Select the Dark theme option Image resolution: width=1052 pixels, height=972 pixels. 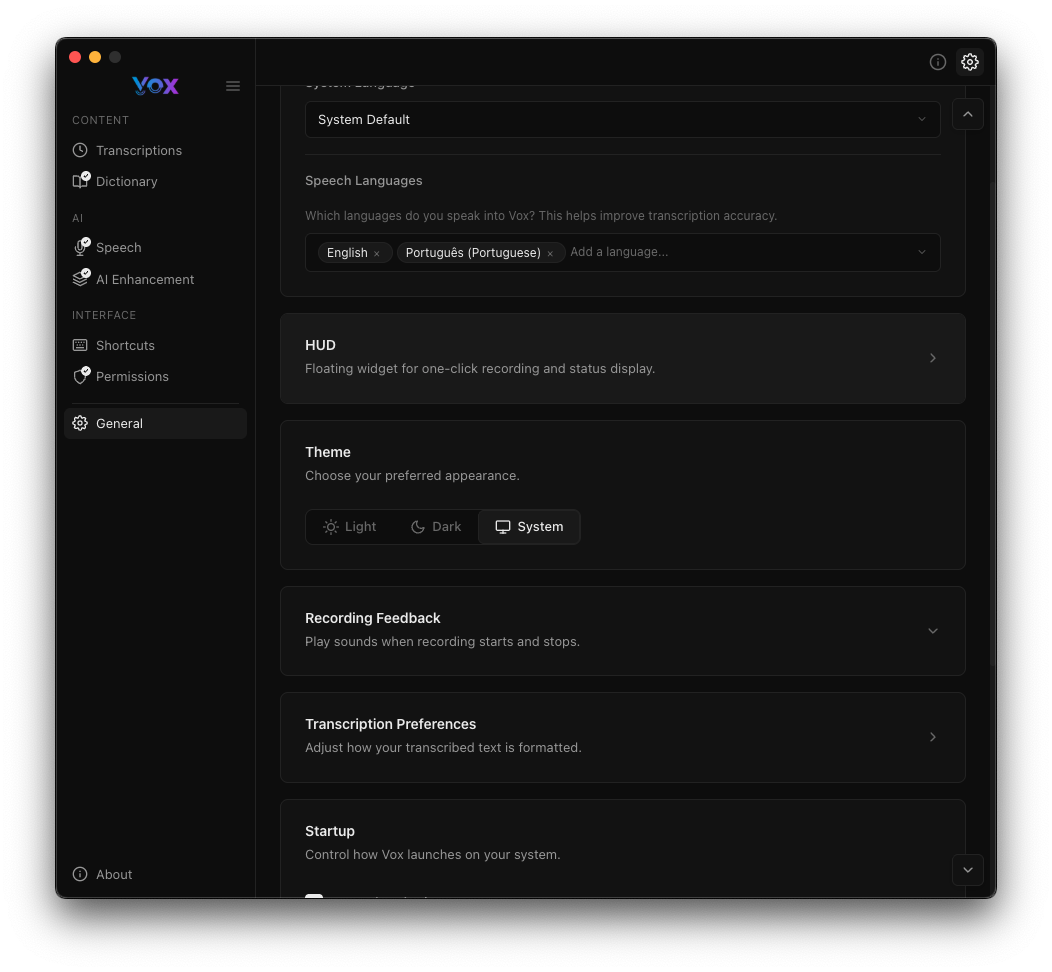click(436, 527)
